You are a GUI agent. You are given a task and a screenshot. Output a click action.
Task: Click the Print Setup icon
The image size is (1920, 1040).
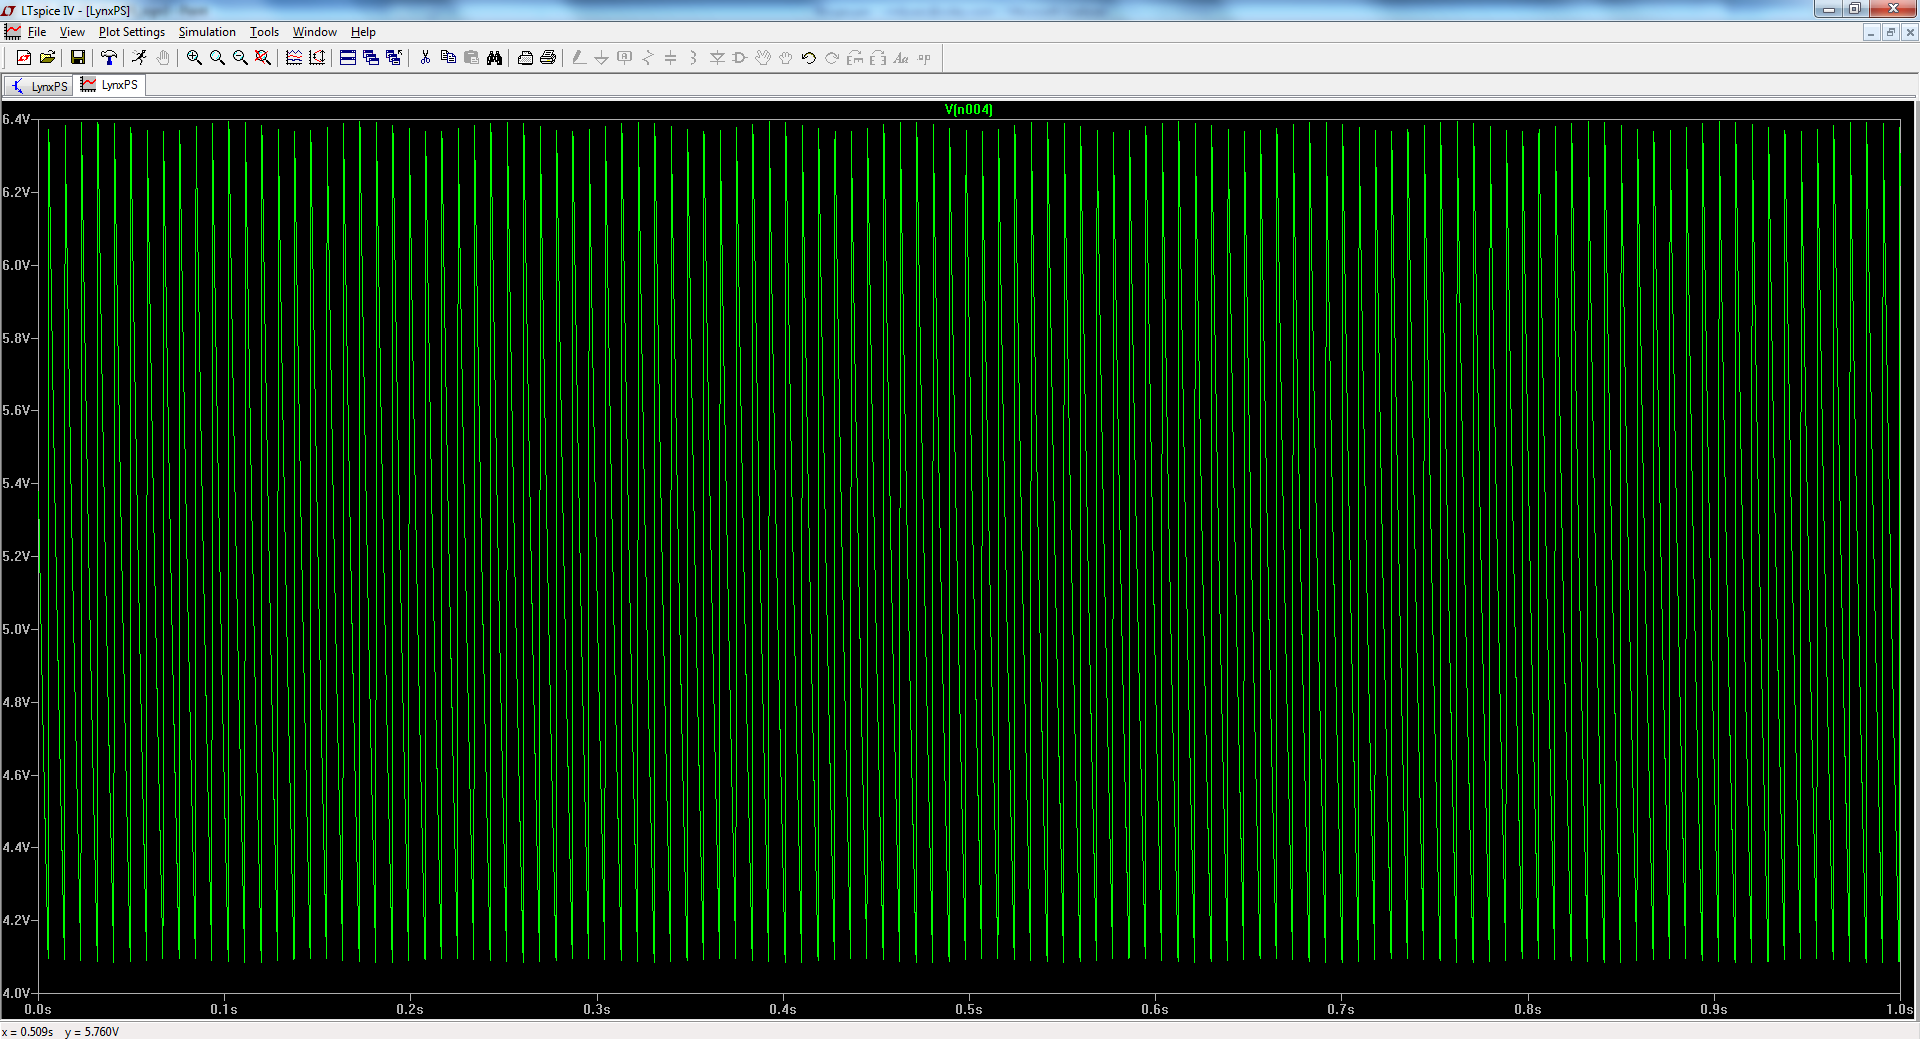[525, 58]
